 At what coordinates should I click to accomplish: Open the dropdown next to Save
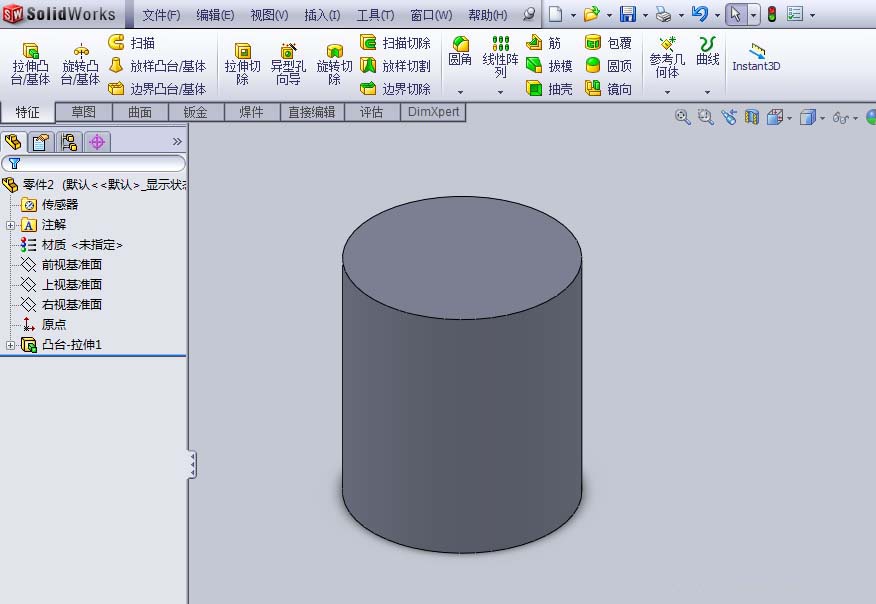tap(645, 15)
